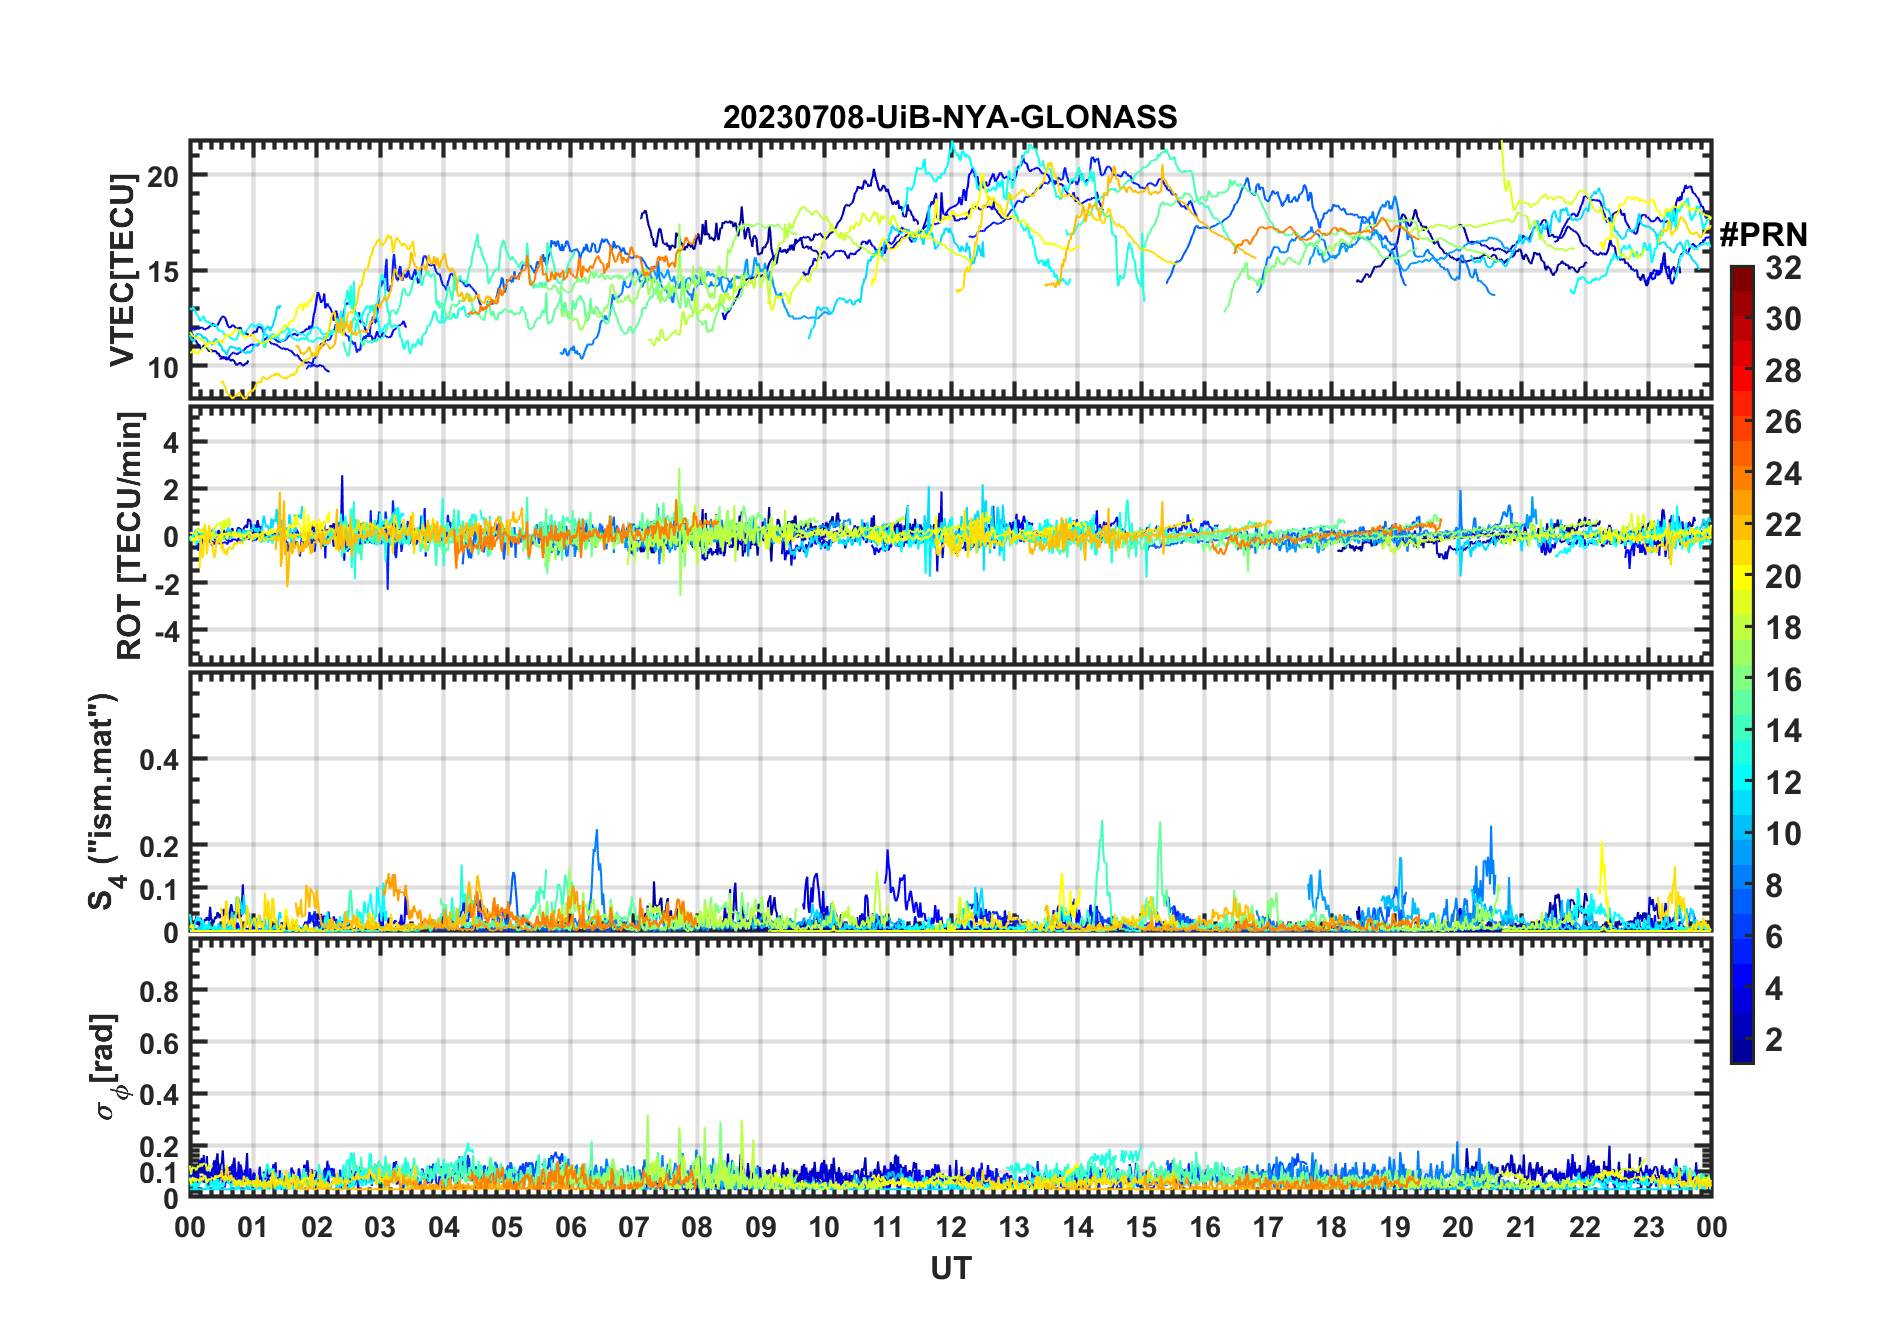Click x-axis tick label 17

pyautogui.click(x=1268, y=1227)
